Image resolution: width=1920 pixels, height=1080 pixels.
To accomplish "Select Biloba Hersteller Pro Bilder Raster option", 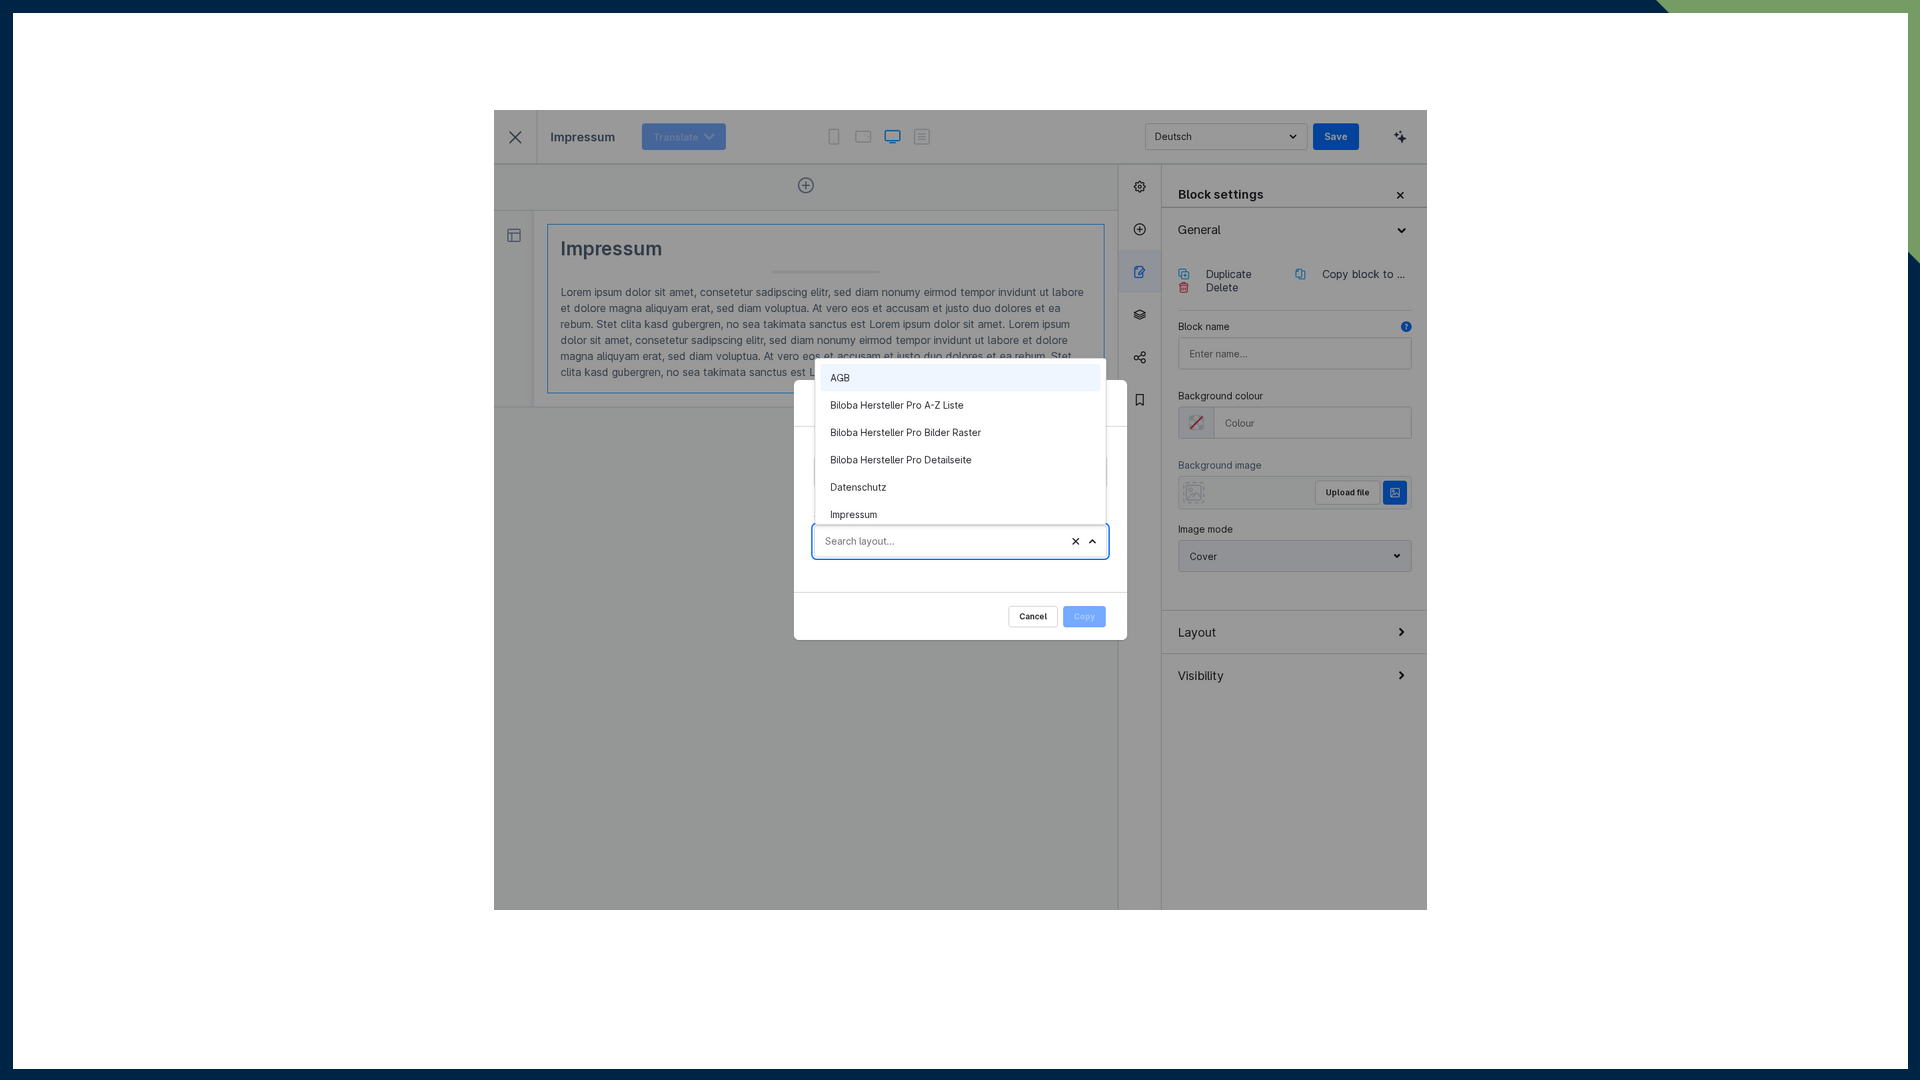I will click(960, 433).
